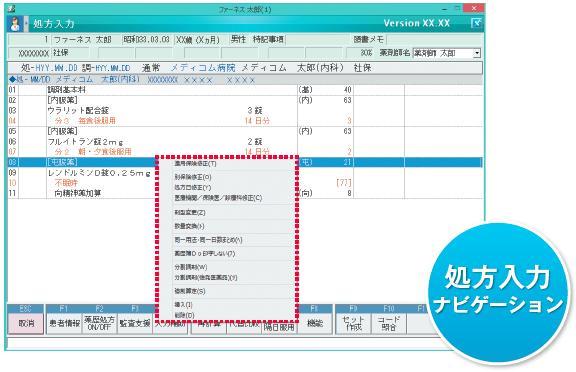The width and height of the screenshot is (576, 372).
Task: Click the checkmark icon beside Version text
Action: pyautogui.click(x=476, y=24)
